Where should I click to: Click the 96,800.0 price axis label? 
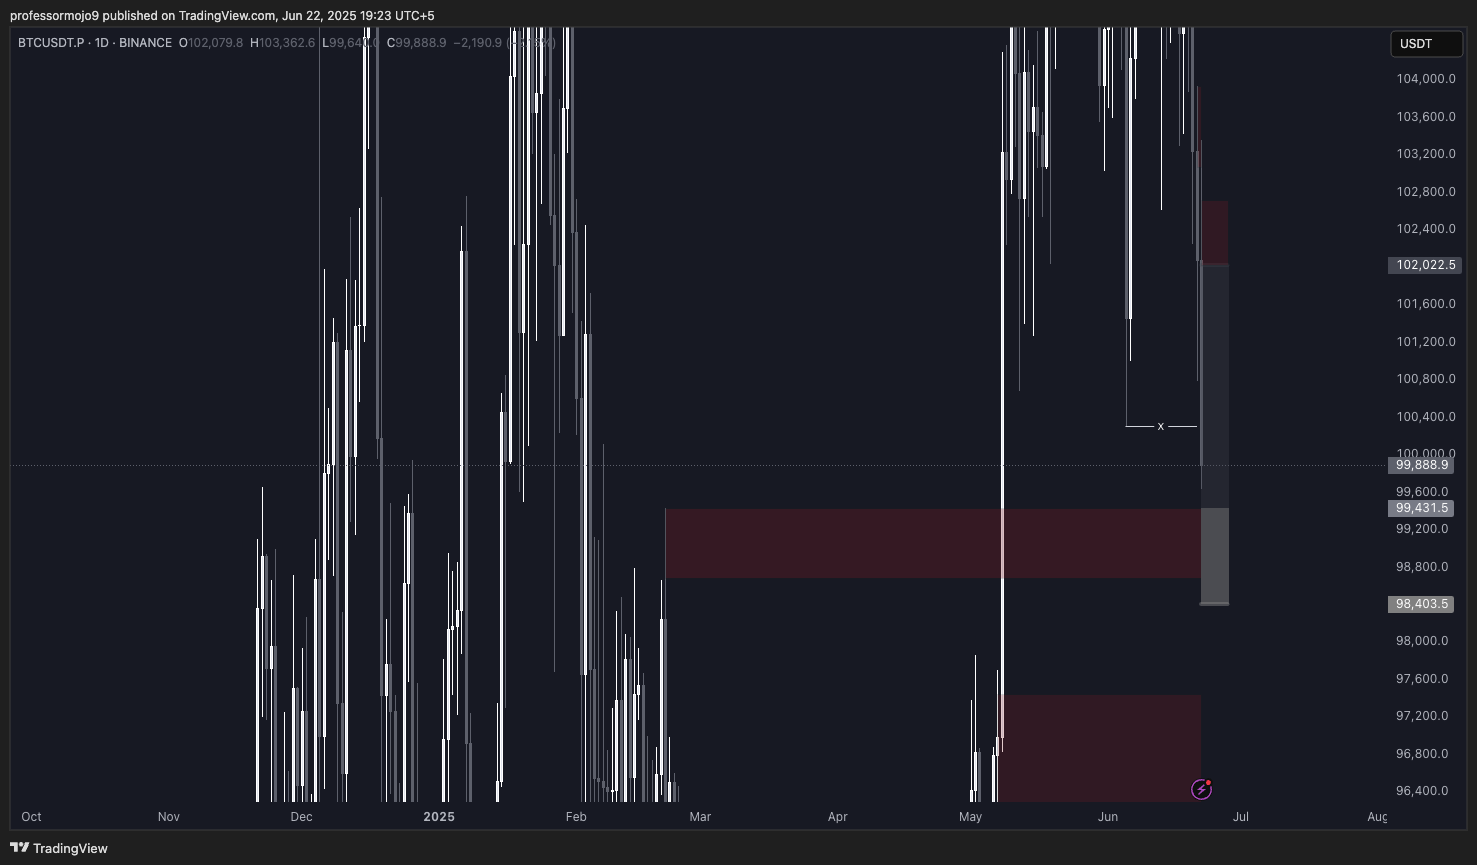(x=1422, y=754)
